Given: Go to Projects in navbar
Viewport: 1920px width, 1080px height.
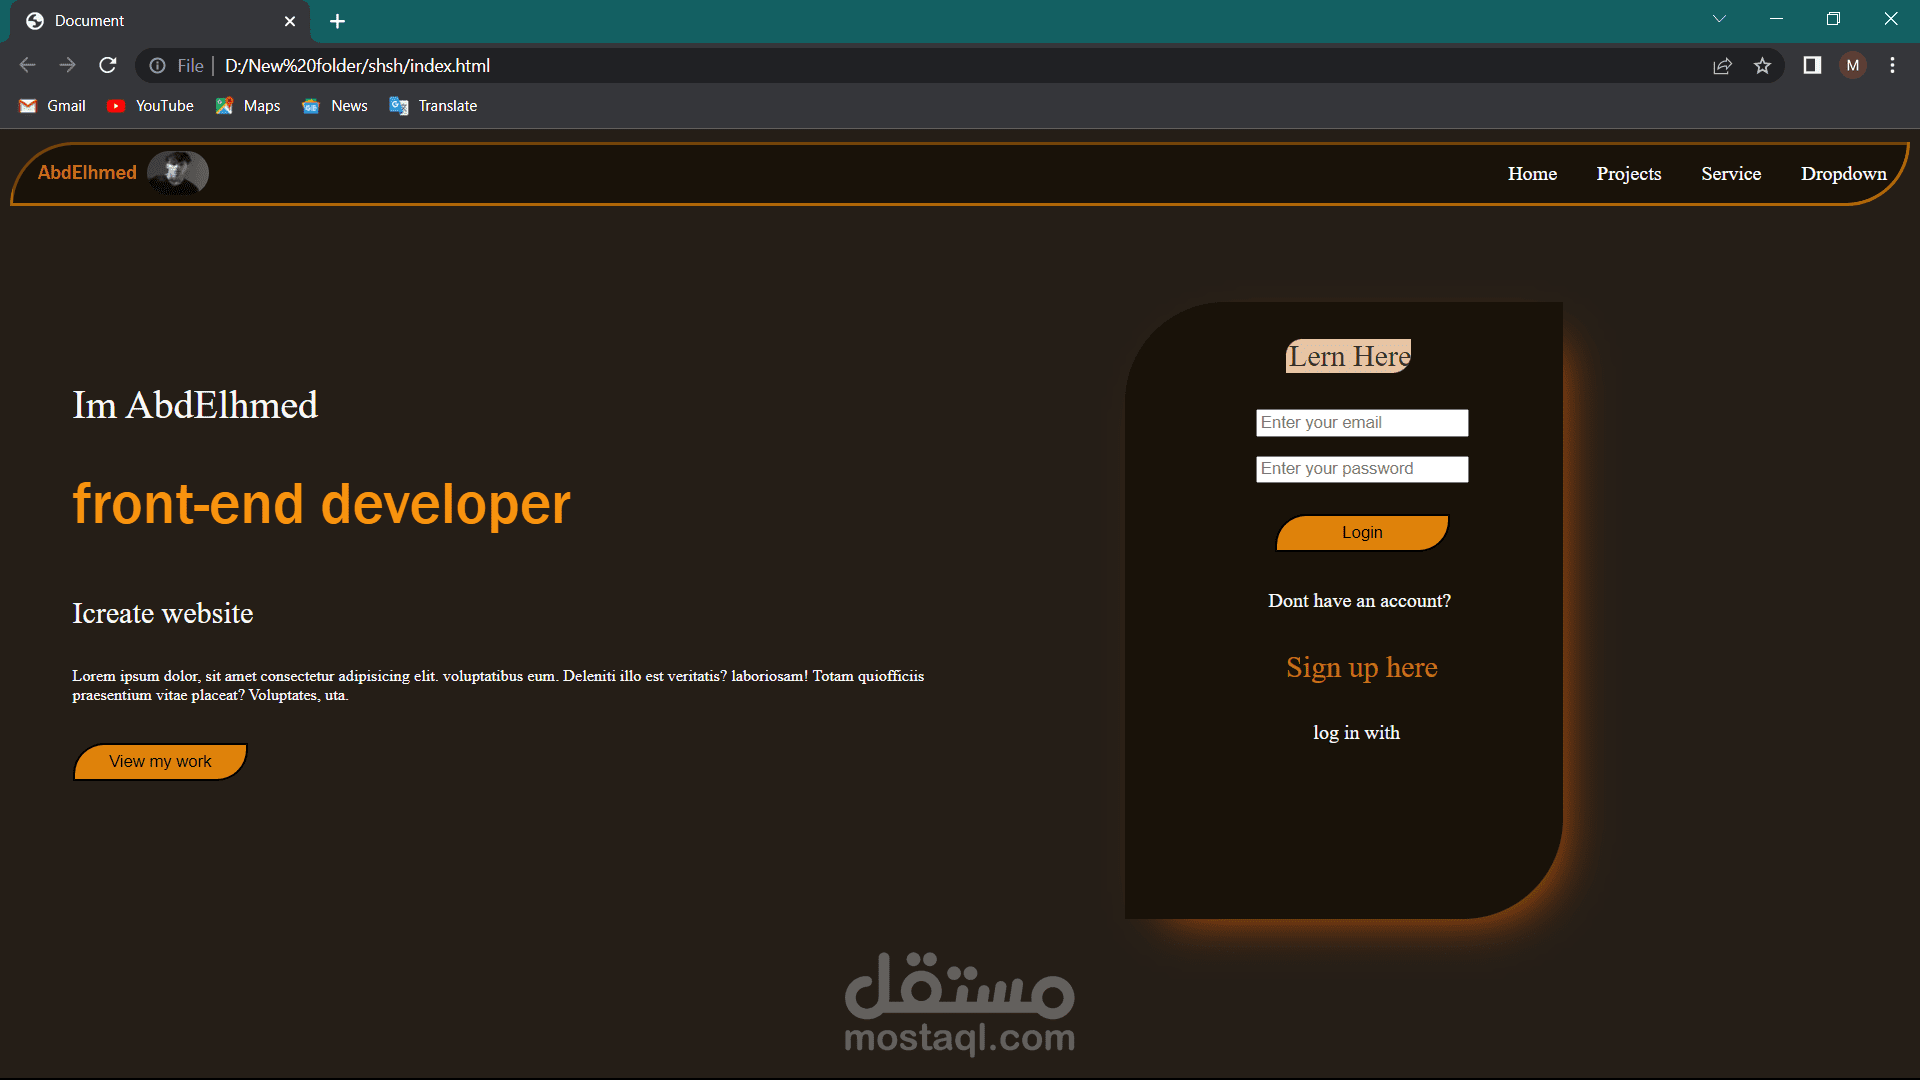Looking at the screenshot, I should click(x=1628, y=174).
